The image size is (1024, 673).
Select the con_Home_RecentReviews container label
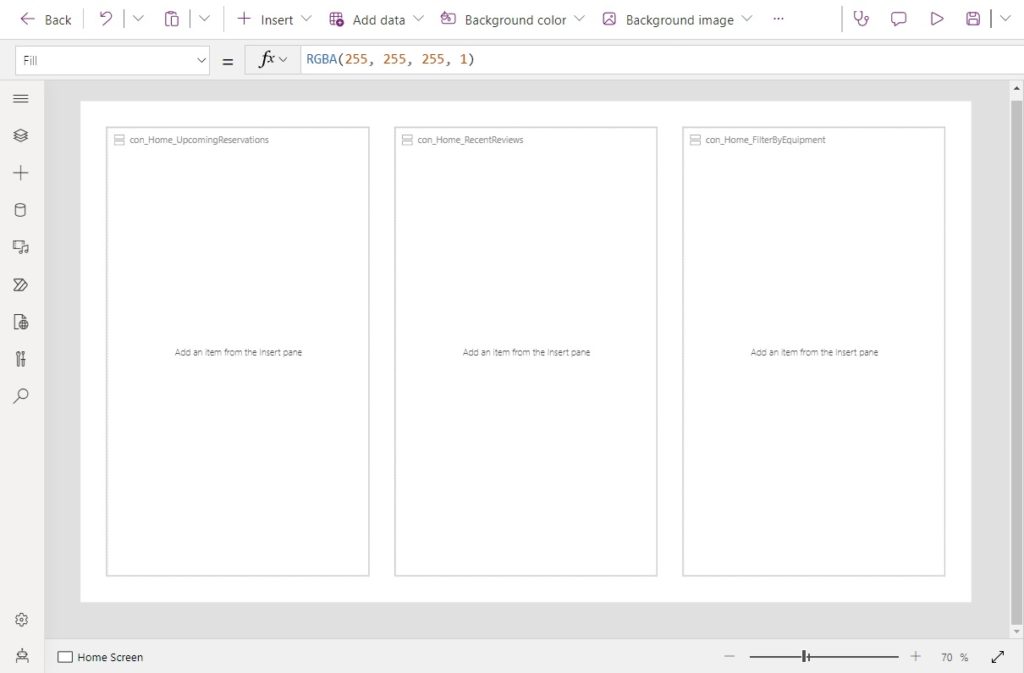tap(470, 140)
